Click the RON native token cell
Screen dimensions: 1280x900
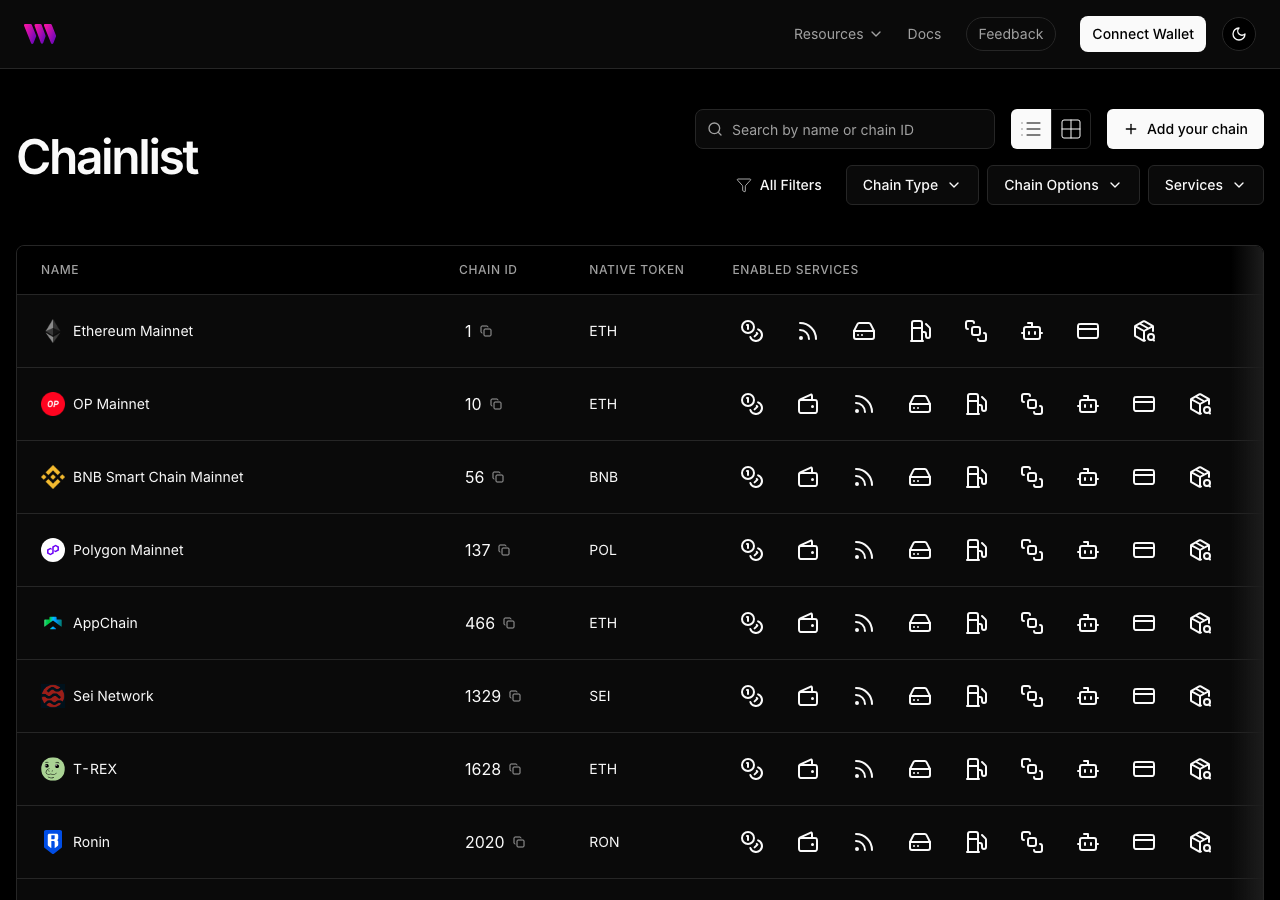[604, 842]
